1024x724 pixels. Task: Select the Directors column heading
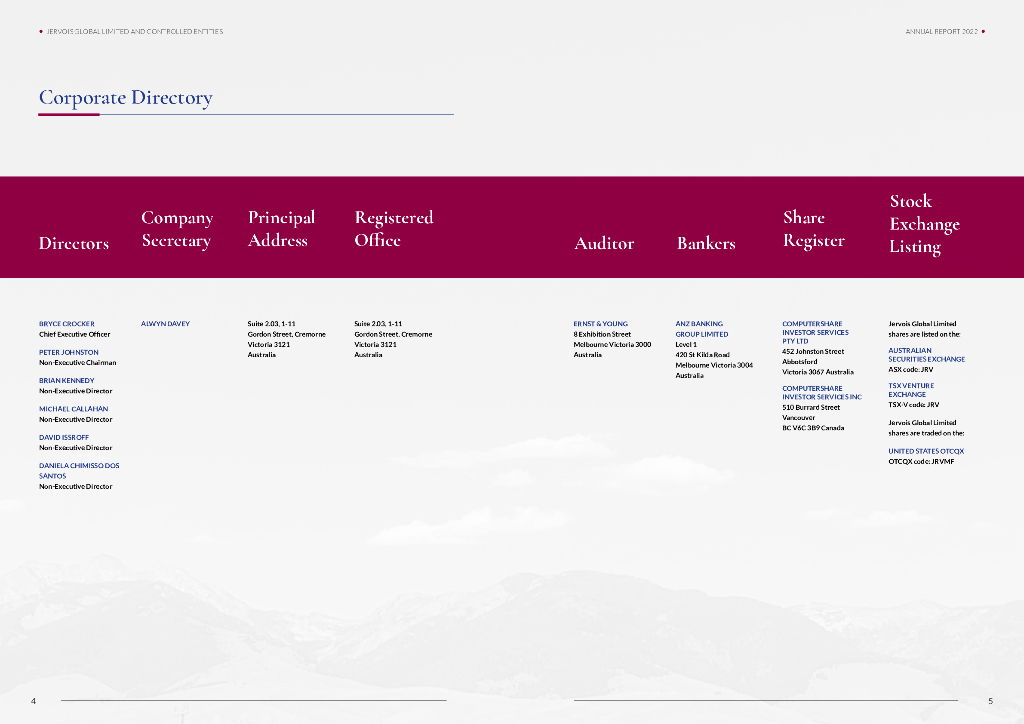point(74,243)
